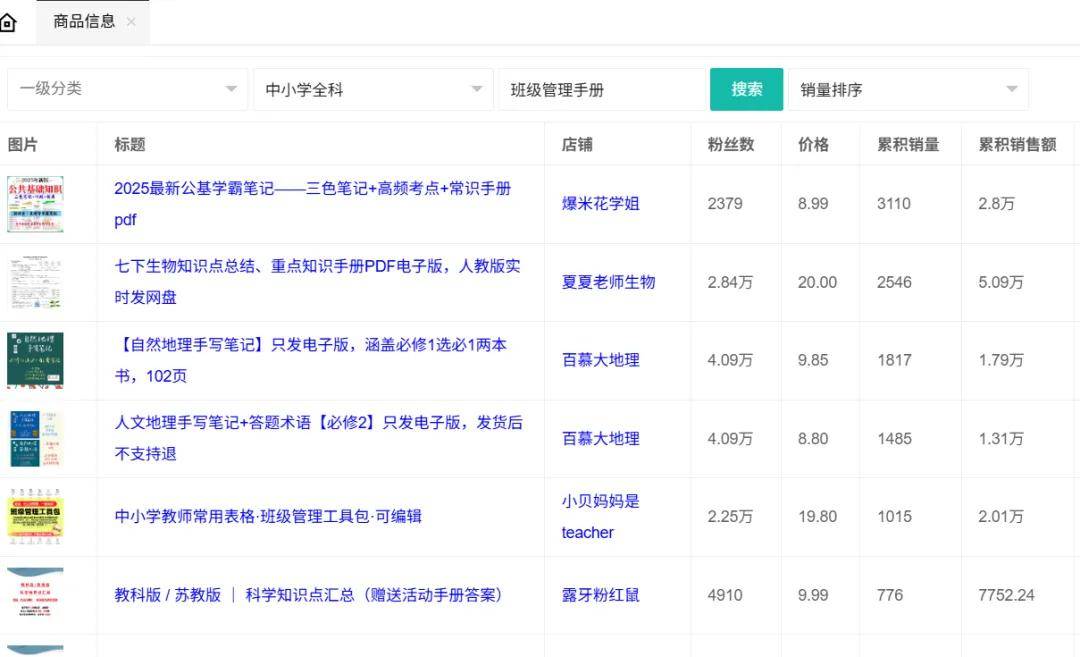This screenshot has height=657, width=1080.
Task: Click the 搜索 search button
Action: 746,88
